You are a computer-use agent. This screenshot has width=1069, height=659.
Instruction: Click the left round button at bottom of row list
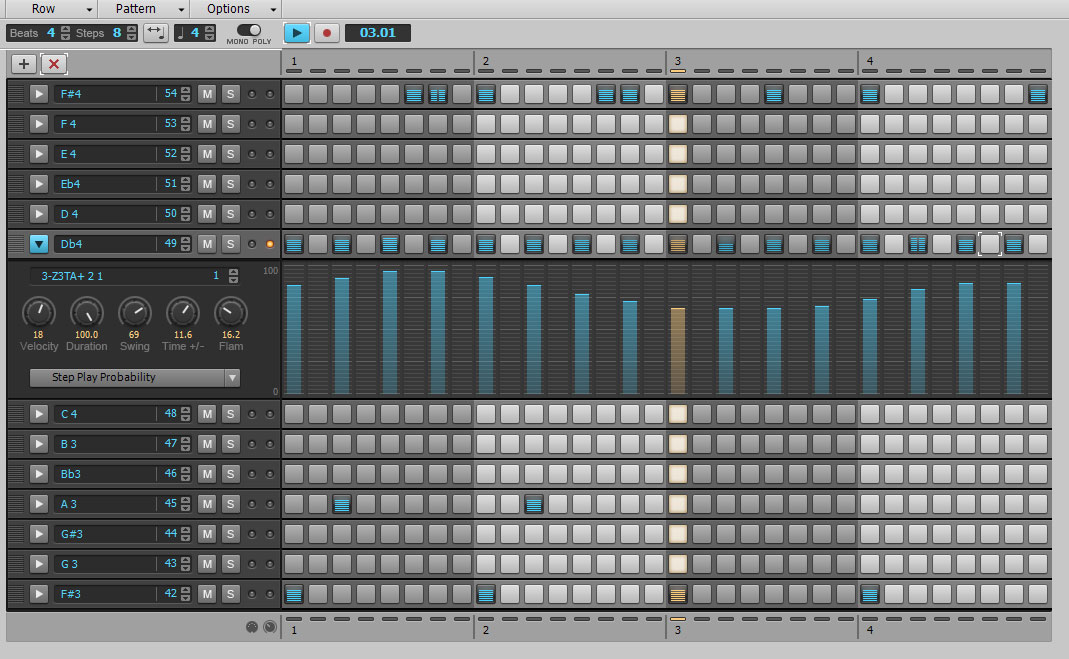(252, 627)
